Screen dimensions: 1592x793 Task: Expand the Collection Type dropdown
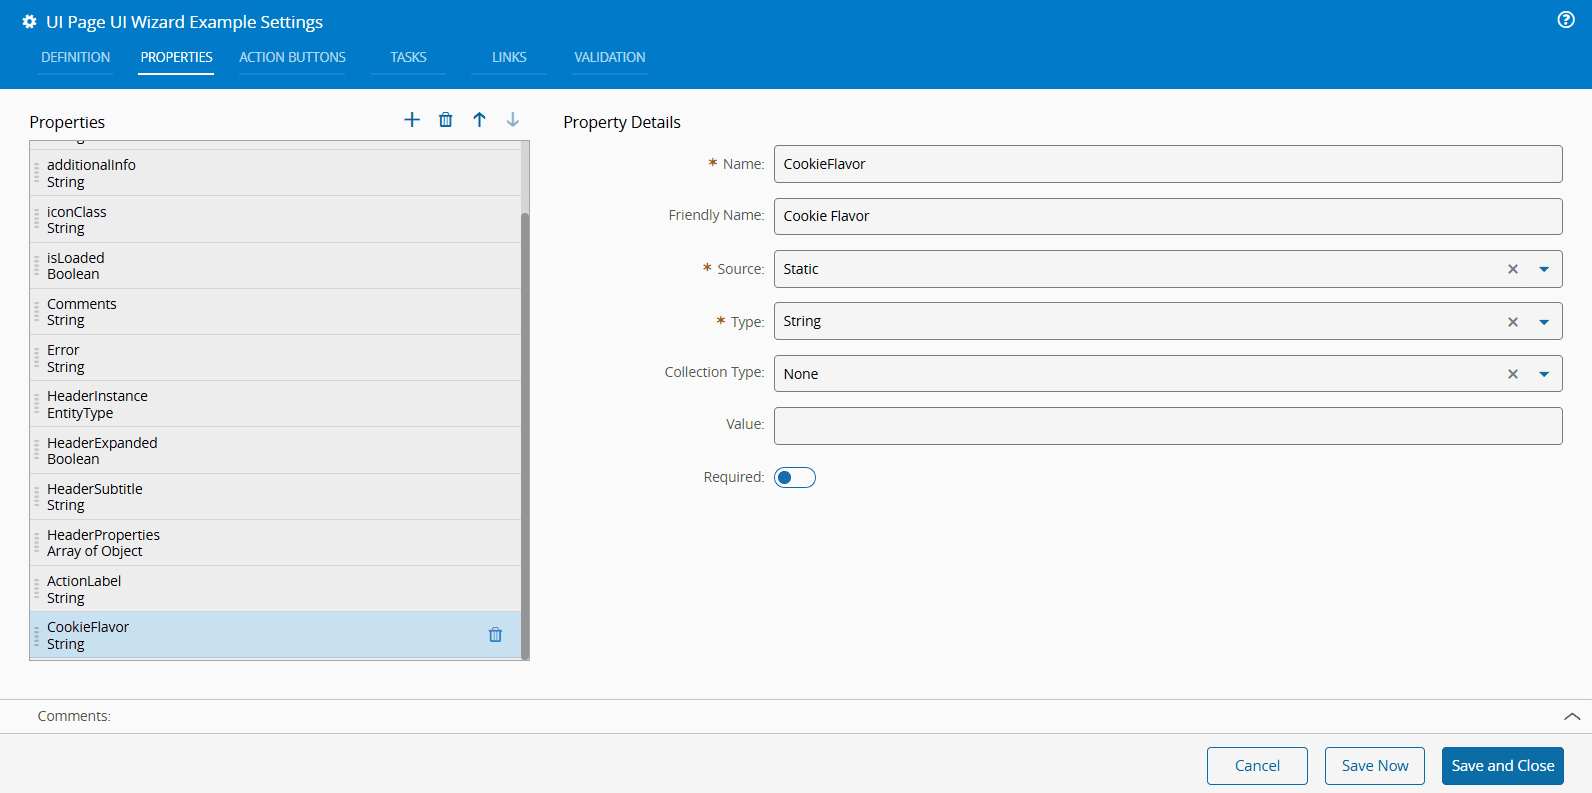coord(1544,374)
